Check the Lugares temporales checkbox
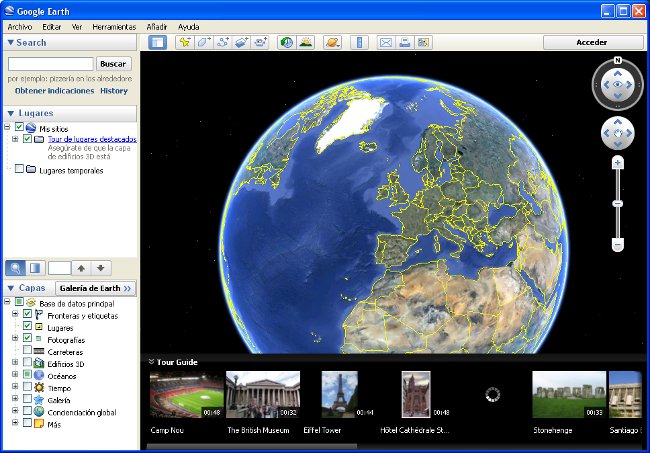This screenshot has height=453, width=650. 19,168
